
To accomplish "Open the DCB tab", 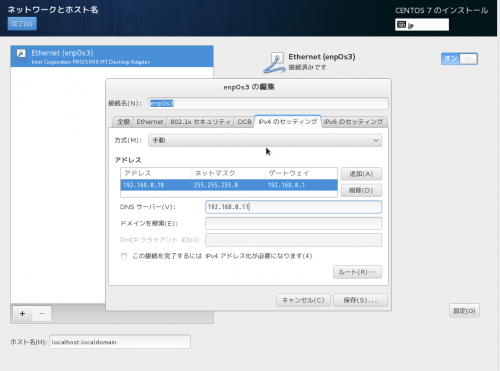I will click(244, 122).
